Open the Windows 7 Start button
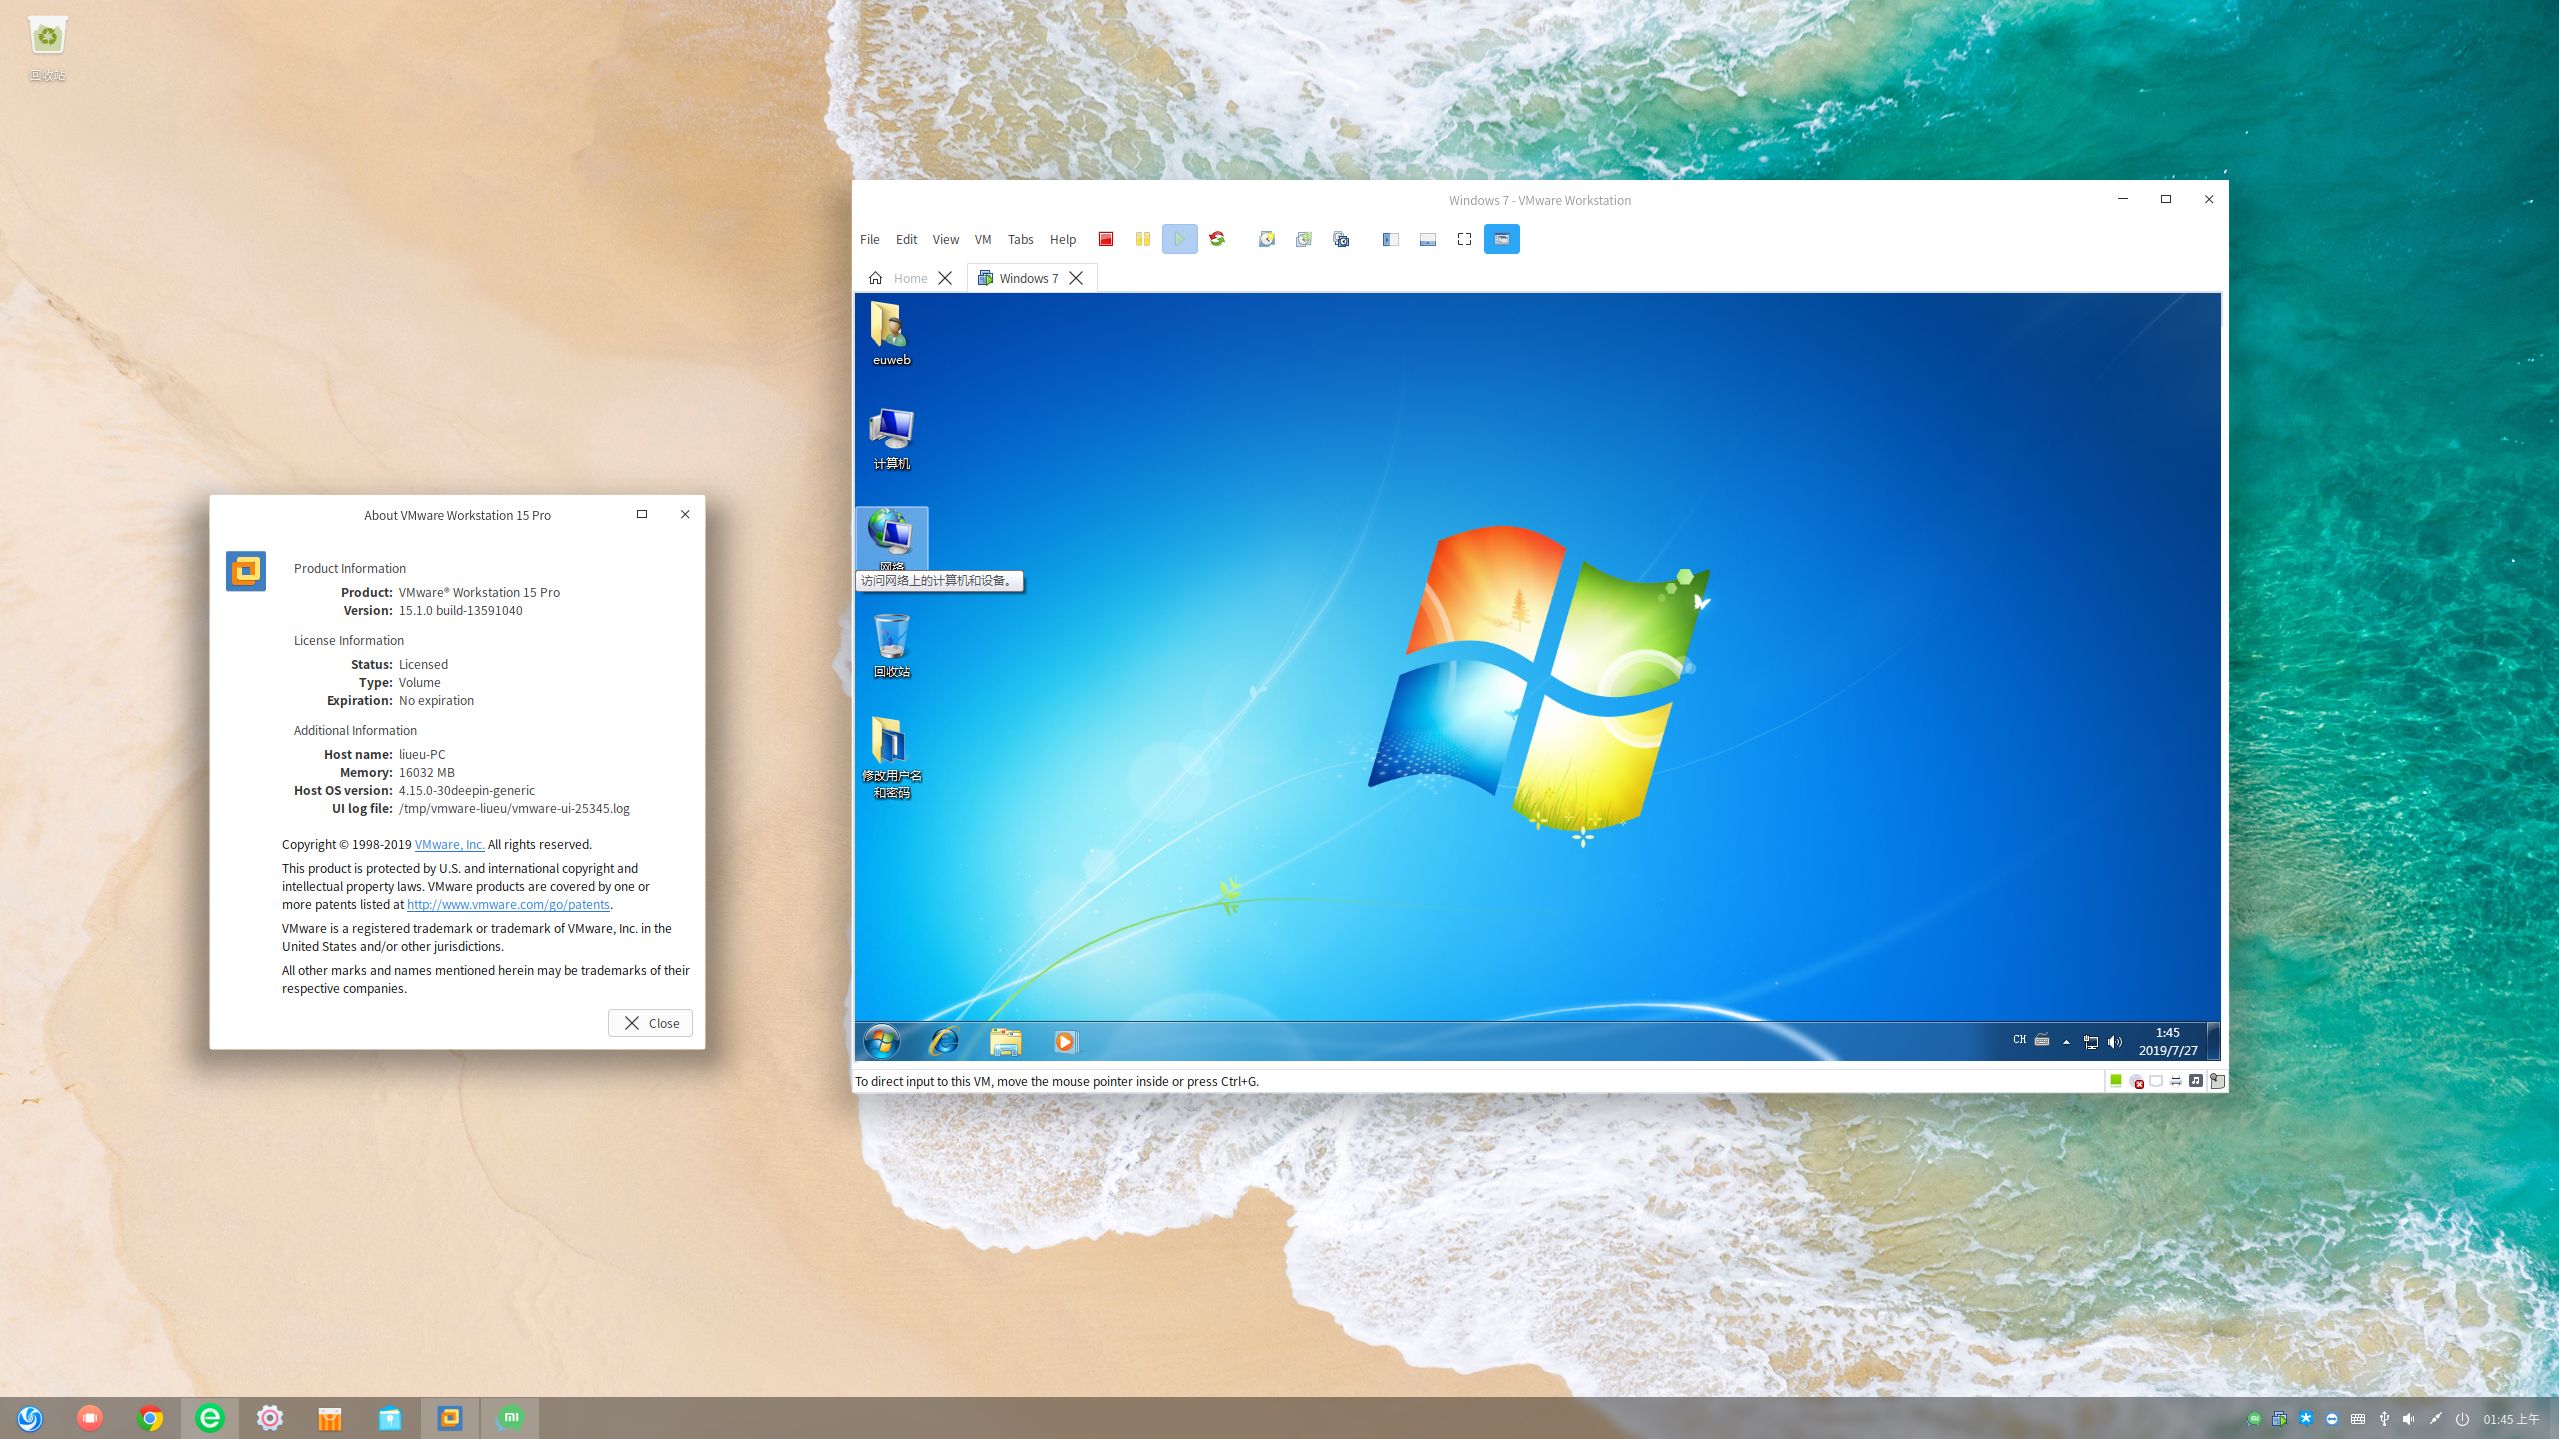Image resolution: width=2559 pixels, height=1439 pixels. pyautogui.click(x=881, y=1042)
